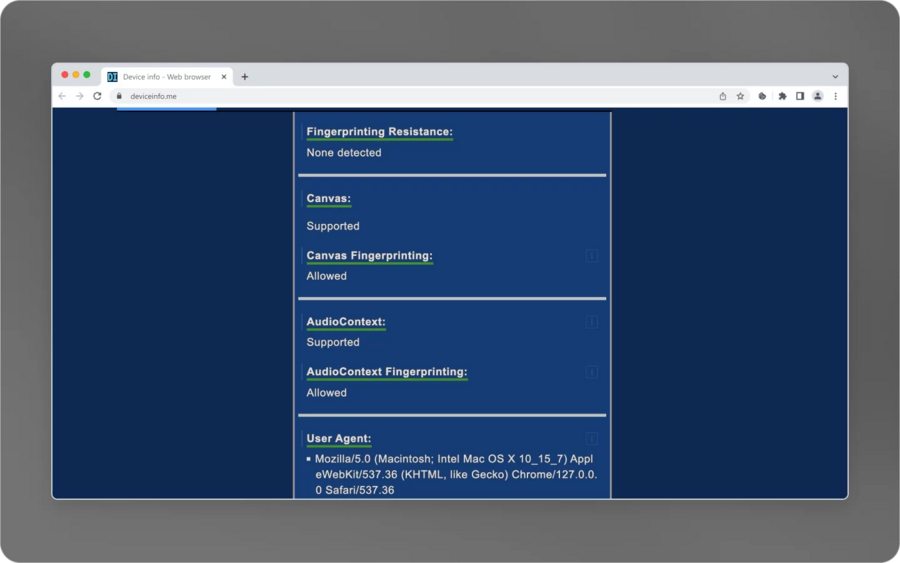Viewport: 900px width, 563px height.
Task: Click info icon beside User Agent
Action: 591,438
